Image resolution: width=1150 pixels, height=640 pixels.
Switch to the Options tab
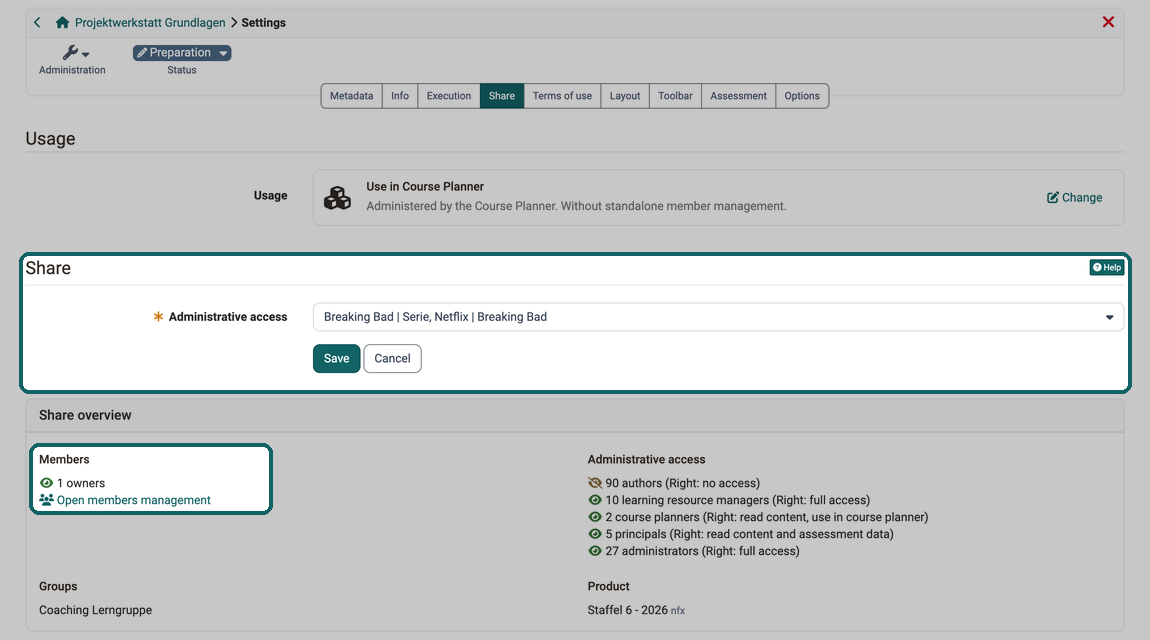pyautogui.click(x=802, y=96)
